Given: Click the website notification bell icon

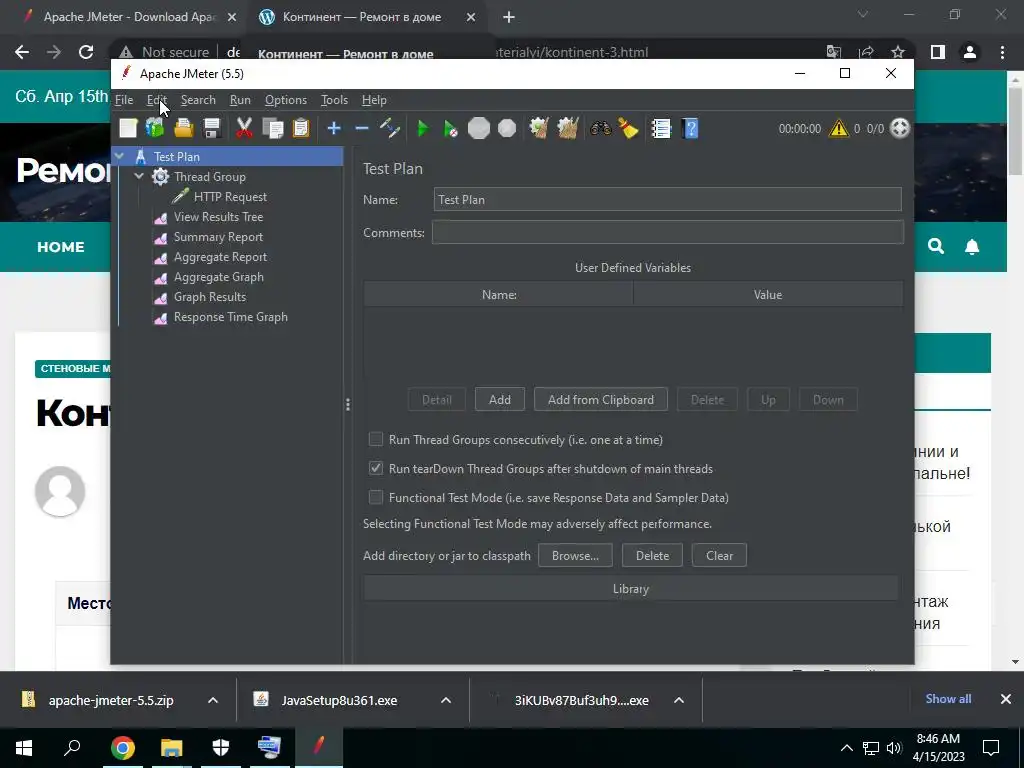Looking at the screenshot, I should pyautogui.click(x=972, y=246).
